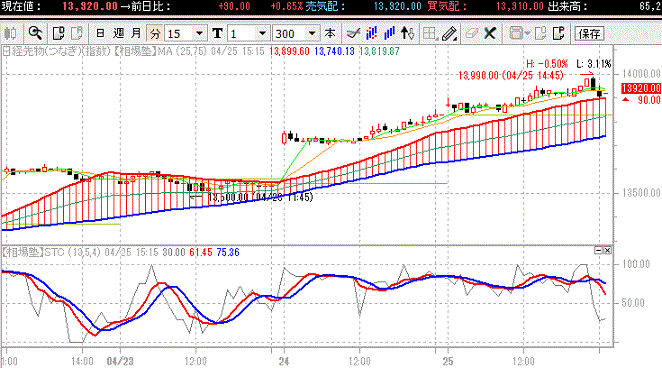The image size is (662, 368).
Task: Click the X delete drawings icon
Action: (x=490, y=33)
